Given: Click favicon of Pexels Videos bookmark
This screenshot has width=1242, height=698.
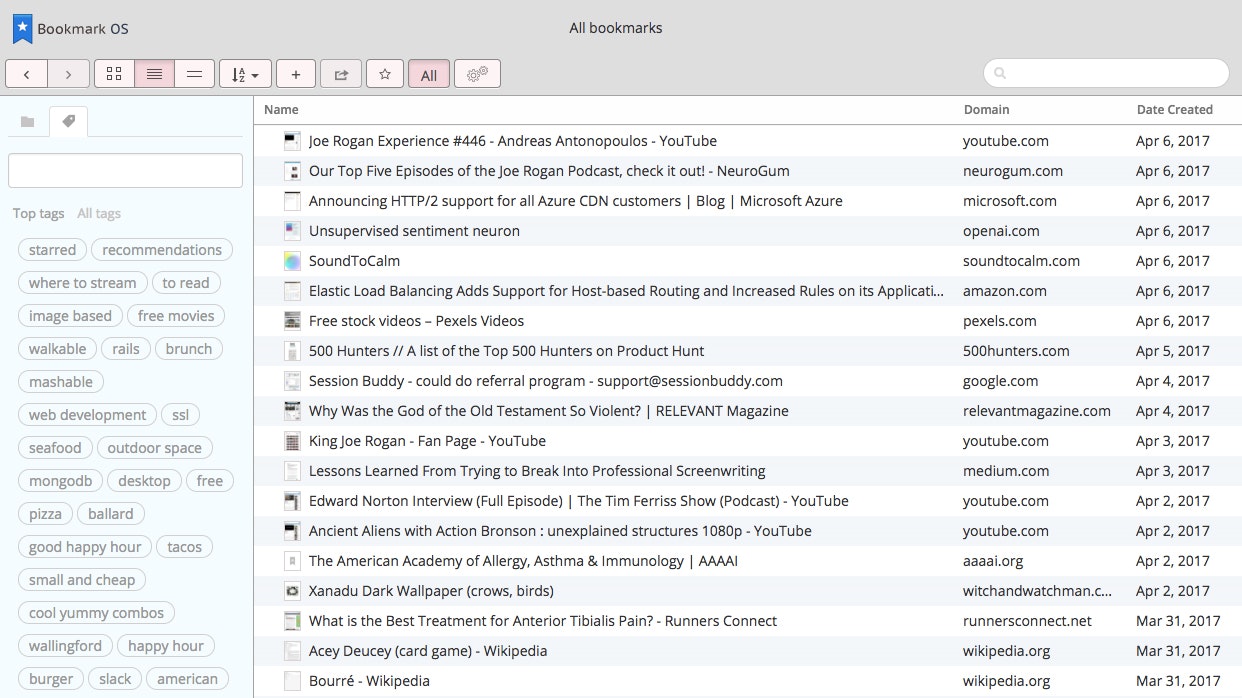Looking at the screenshot, I should coord(292,321).
